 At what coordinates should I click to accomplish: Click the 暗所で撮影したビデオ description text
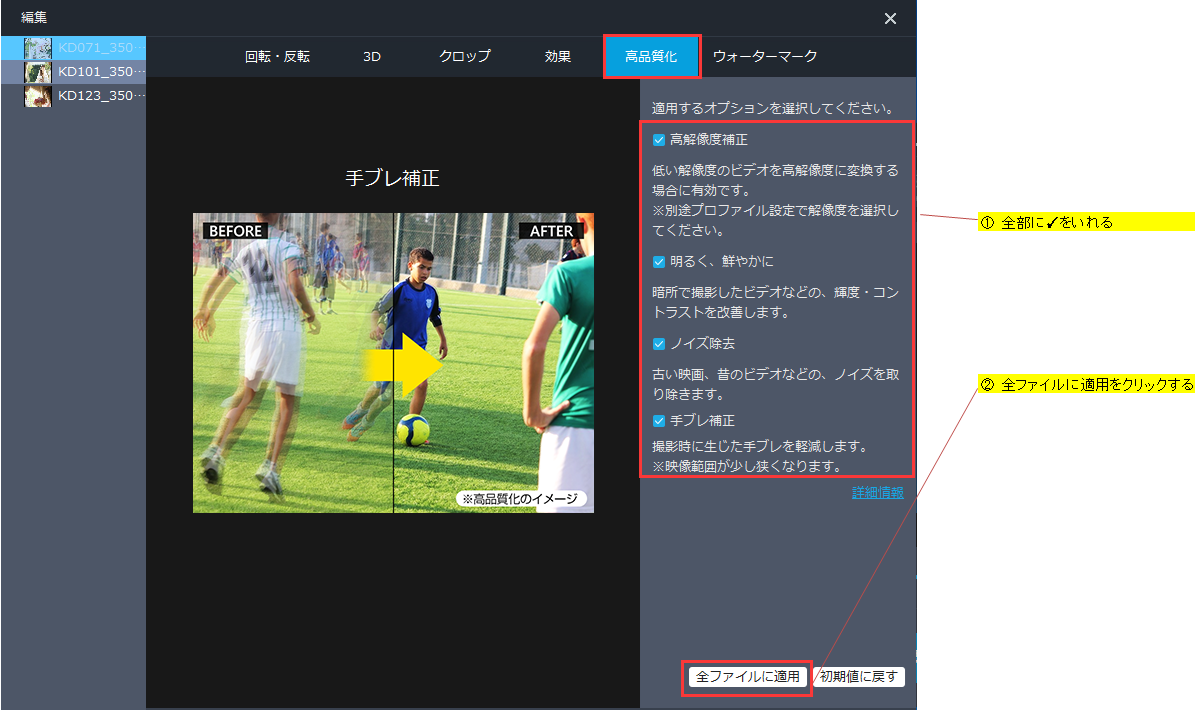coord(775,303)
